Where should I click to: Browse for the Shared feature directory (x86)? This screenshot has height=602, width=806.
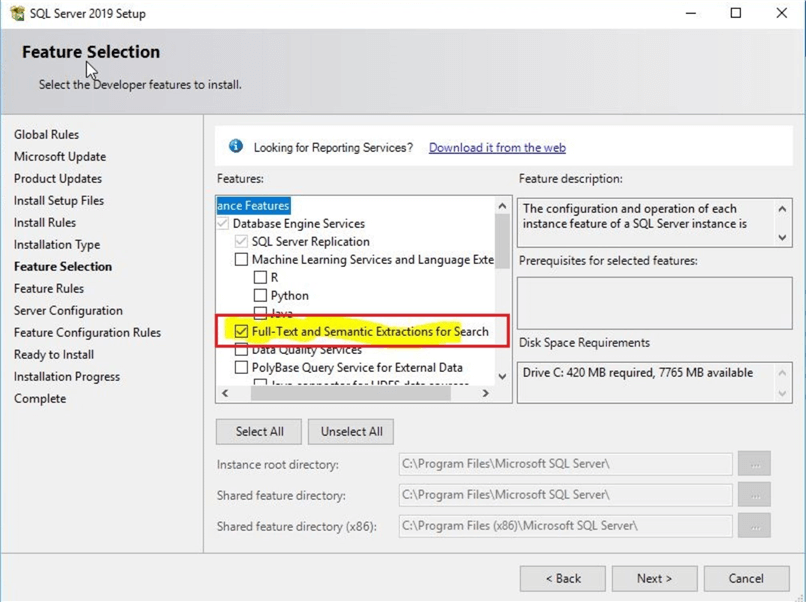tap(756, 526)
